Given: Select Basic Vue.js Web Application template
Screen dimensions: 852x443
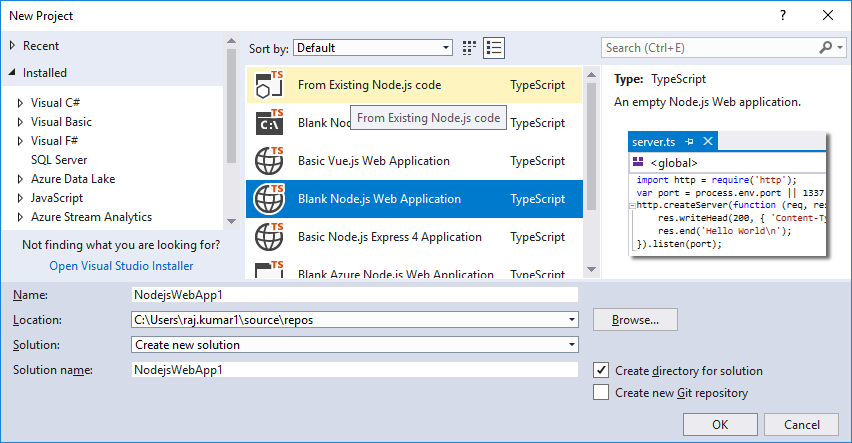Looking at the screenshot, I should pos(414,161).
